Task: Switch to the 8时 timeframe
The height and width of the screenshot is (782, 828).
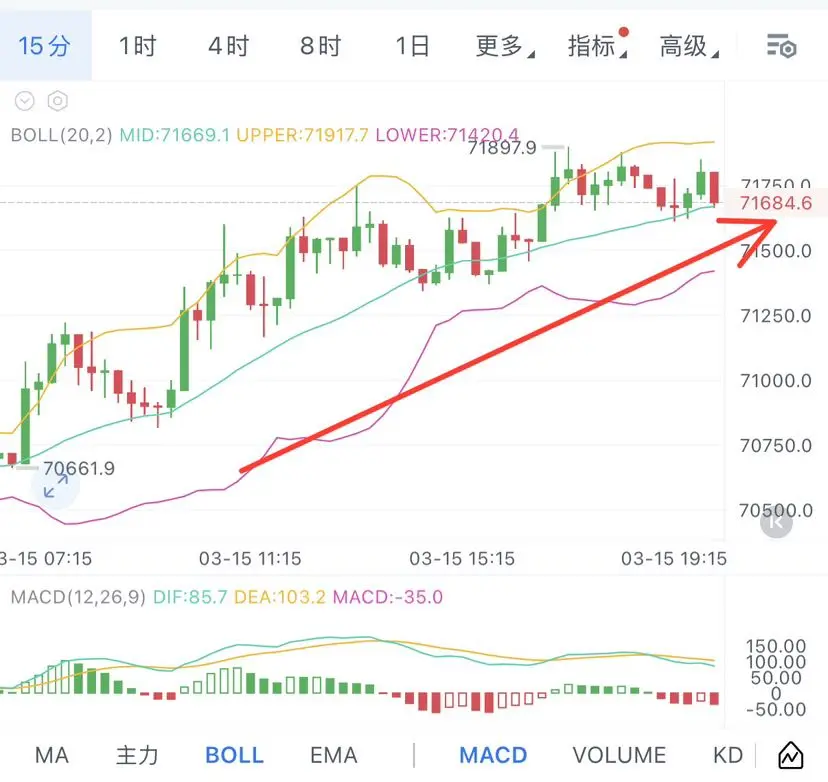Action: (x=321, y=46)
